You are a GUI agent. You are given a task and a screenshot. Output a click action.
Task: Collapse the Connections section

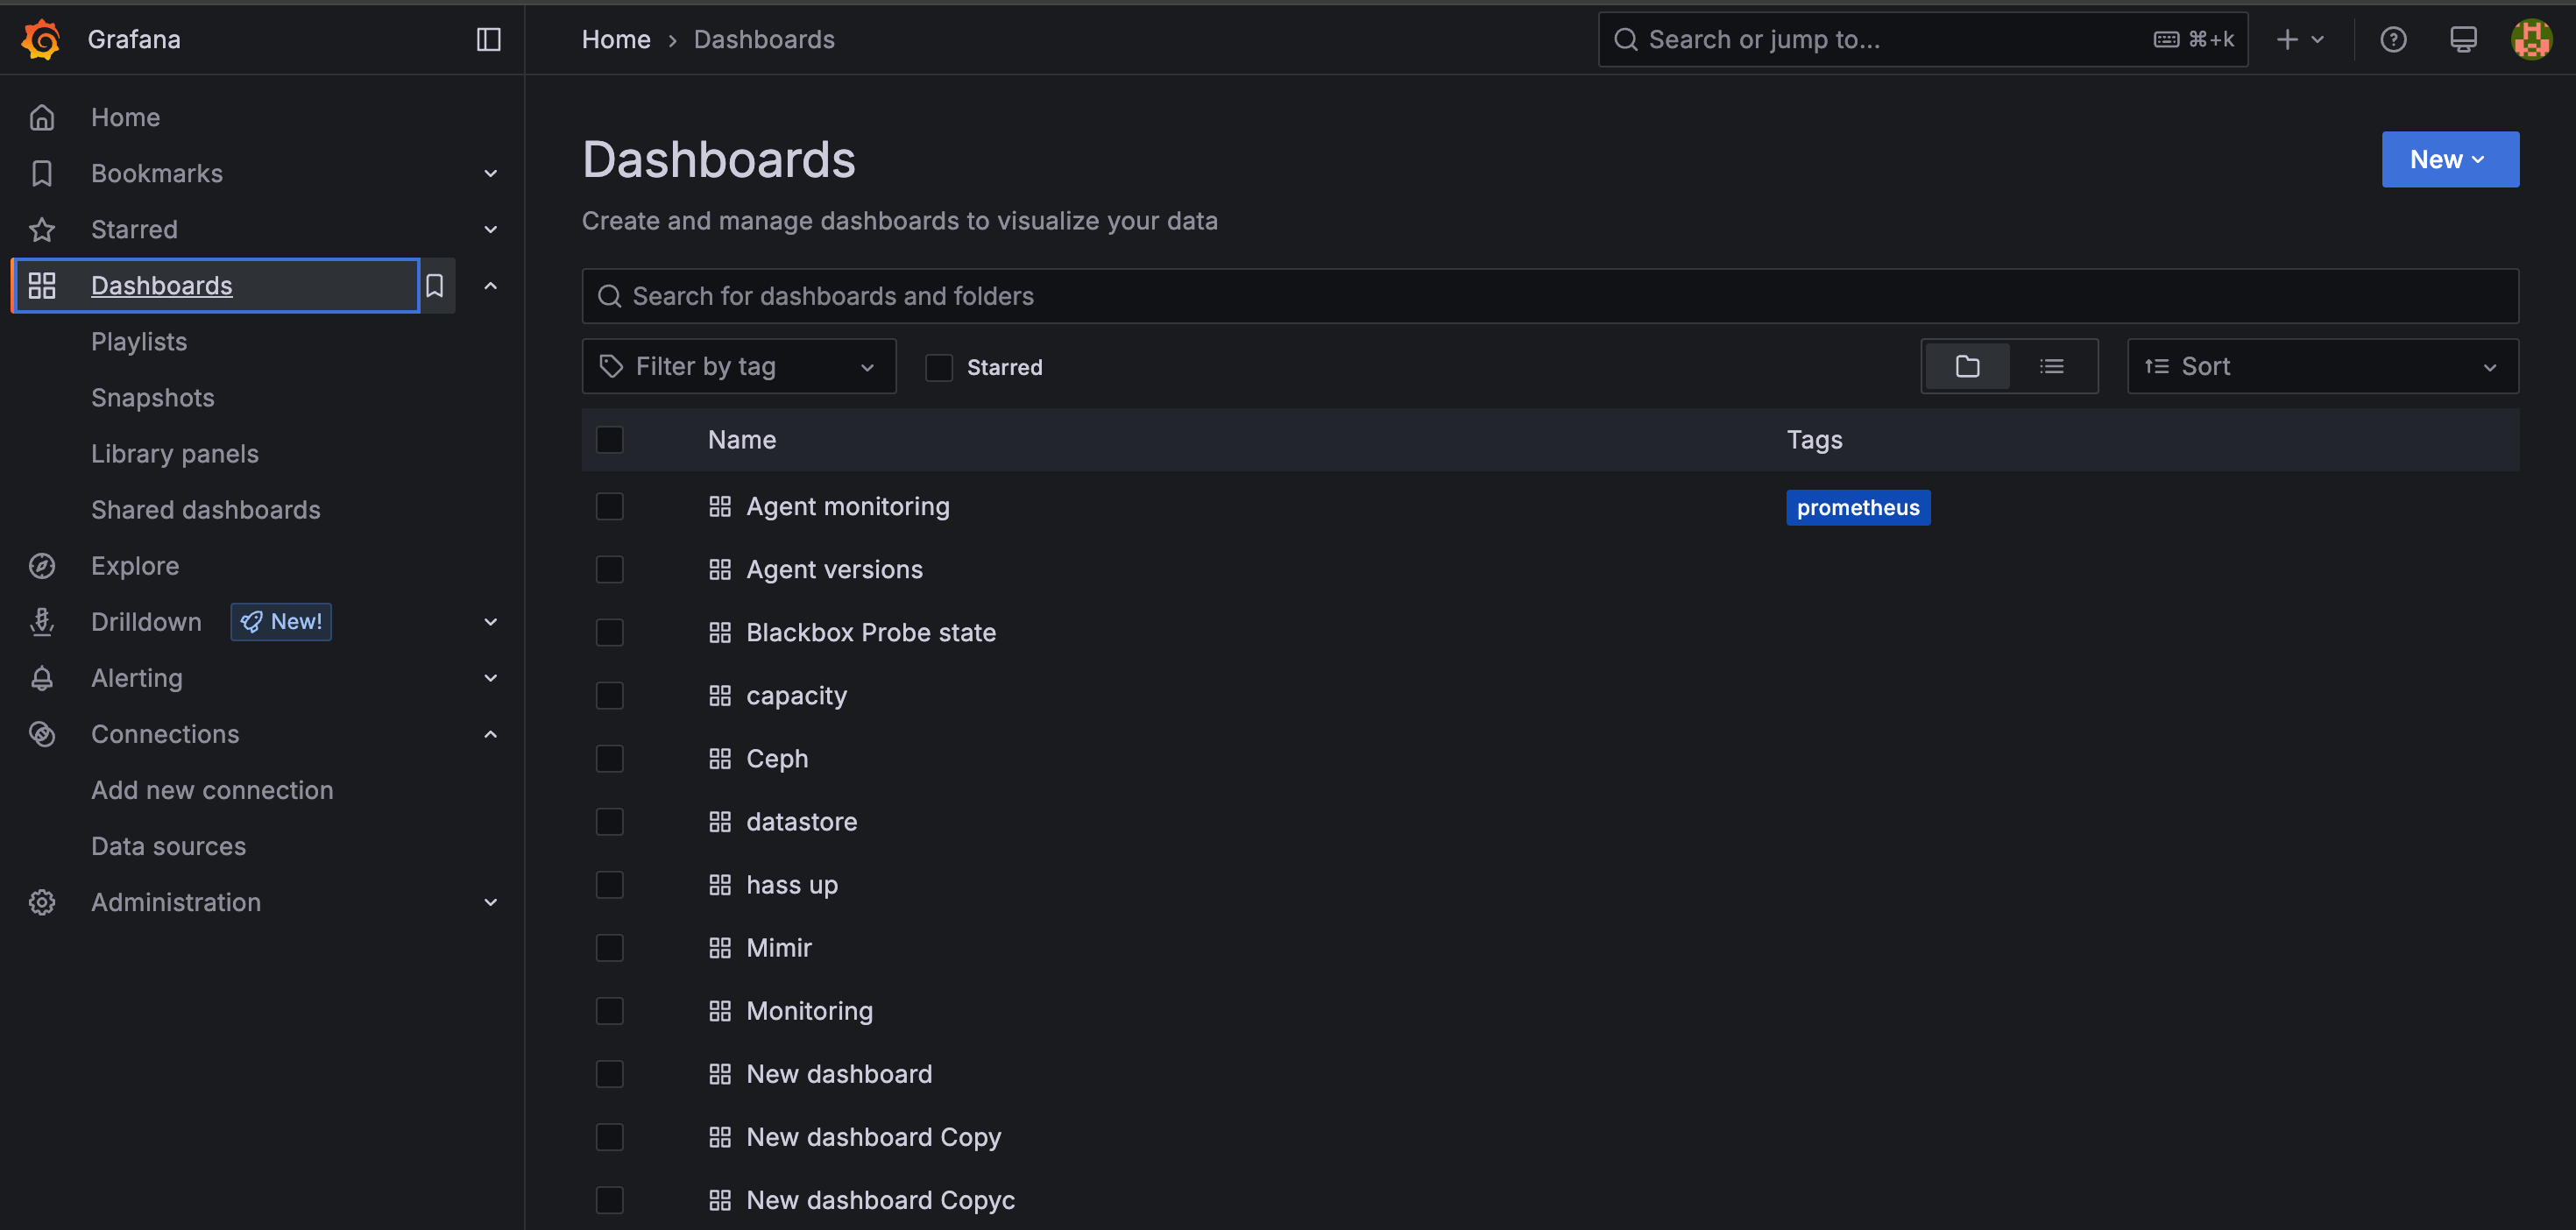490,733
